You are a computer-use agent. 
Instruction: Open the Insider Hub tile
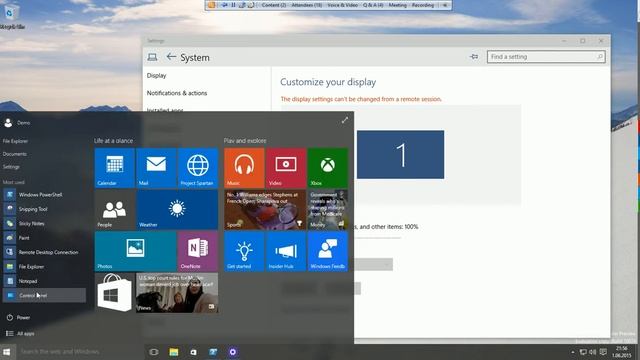(286, 251)
